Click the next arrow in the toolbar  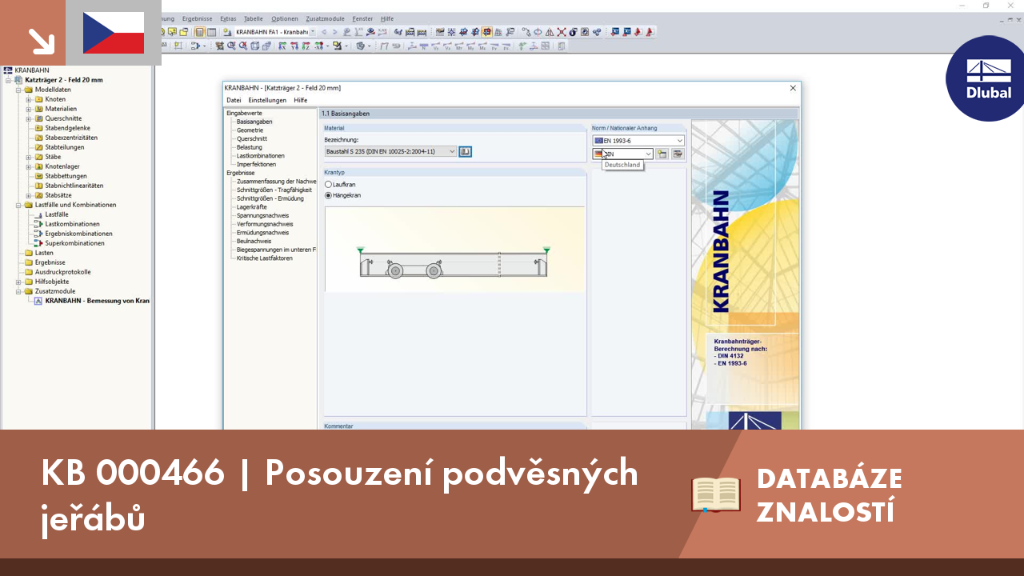pos(335,32)
